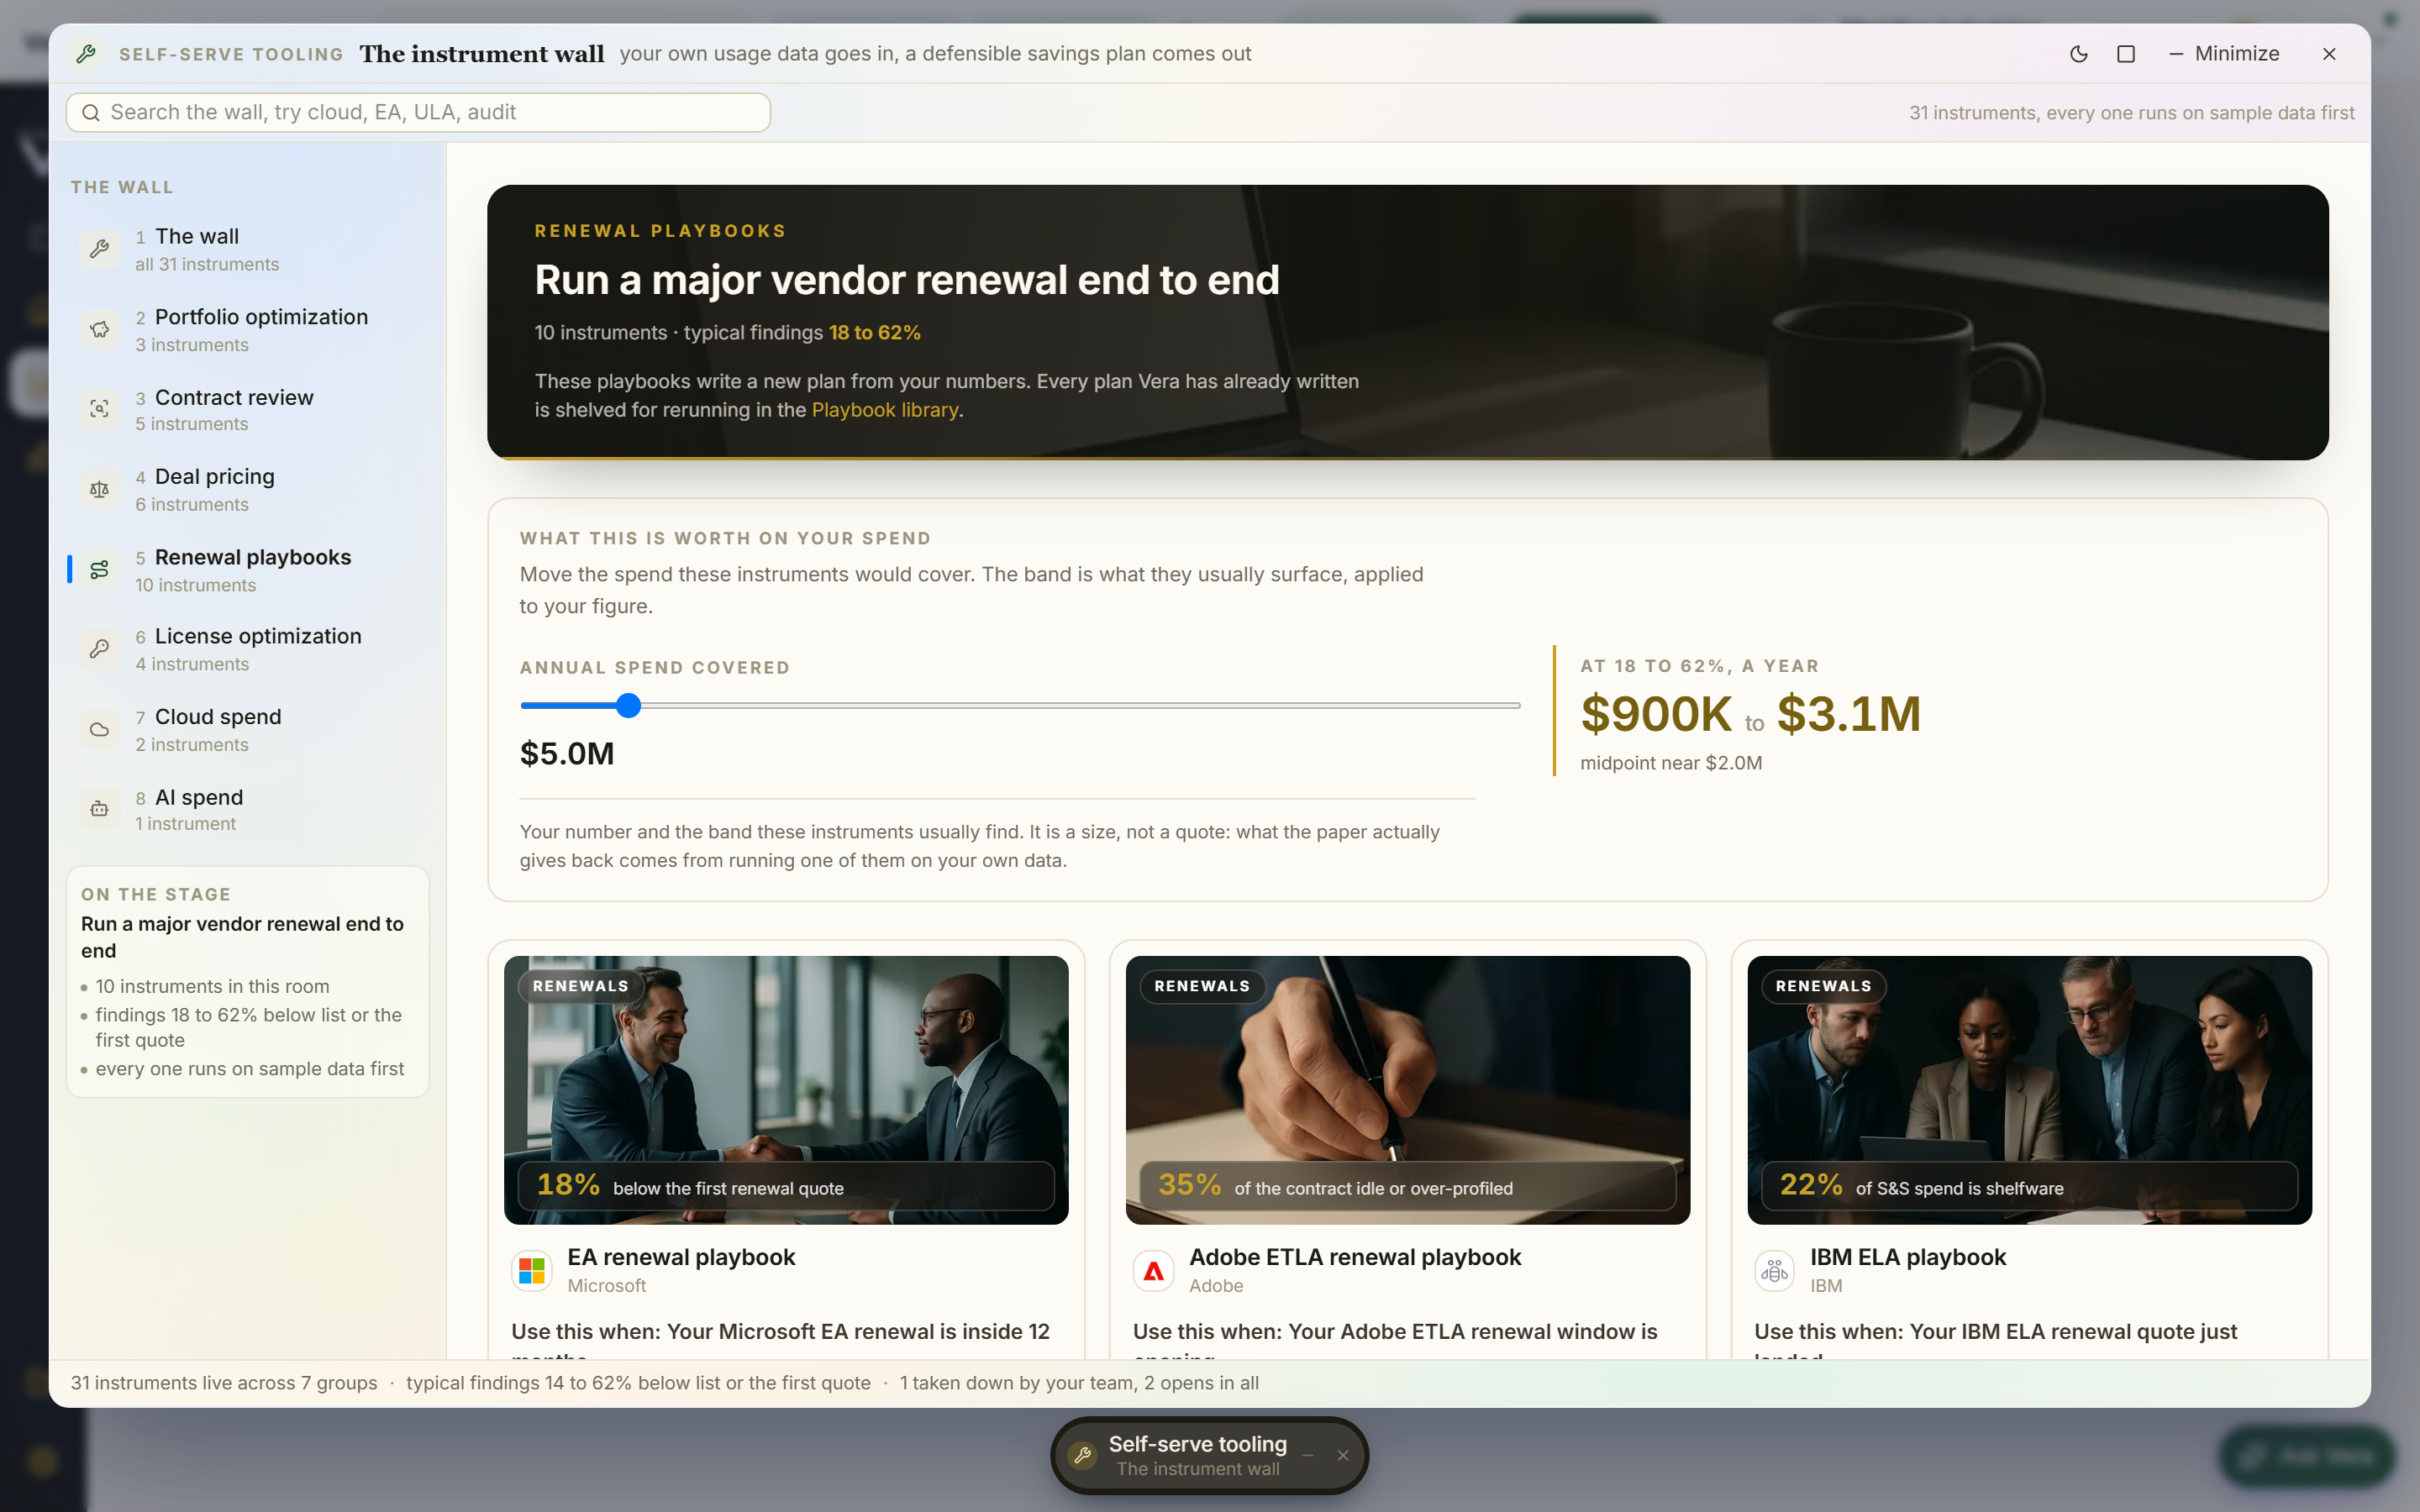Open the Adobe ETLA renewal playbook title
The width and height of the screenshot is (2420, 1512).
click(1355, 1257)
